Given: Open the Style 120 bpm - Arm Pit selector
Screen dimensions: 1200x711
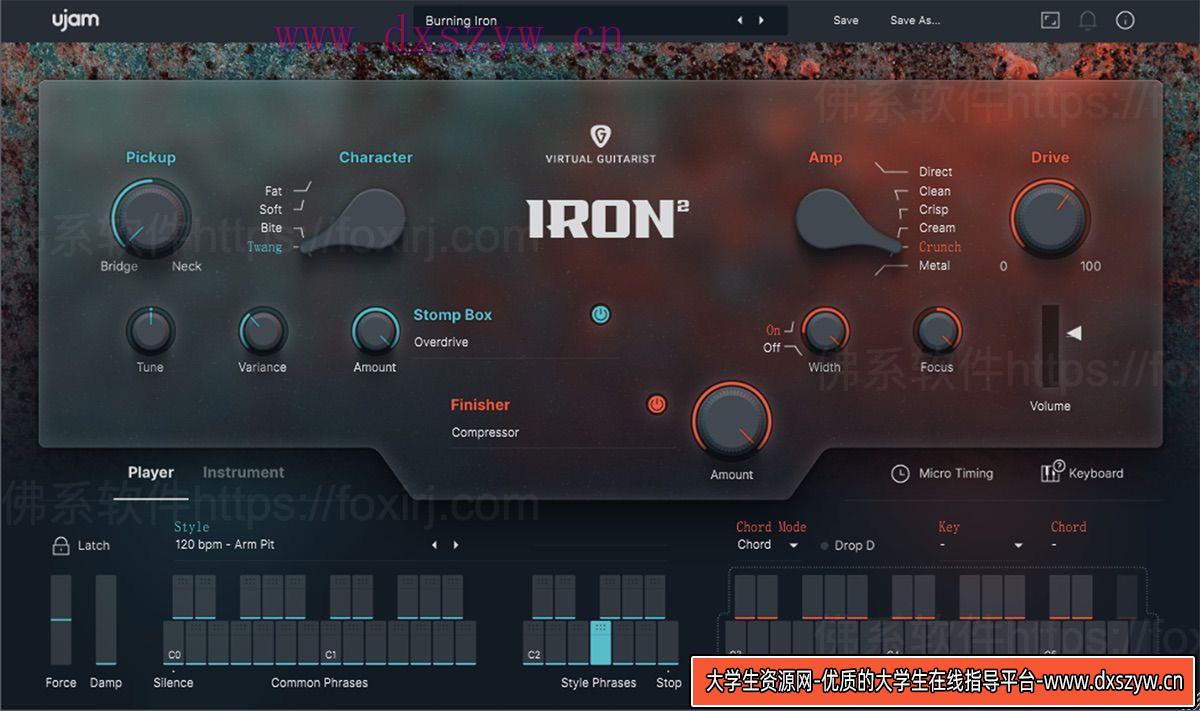Looking at the screenshot, I should click(300, 545).
